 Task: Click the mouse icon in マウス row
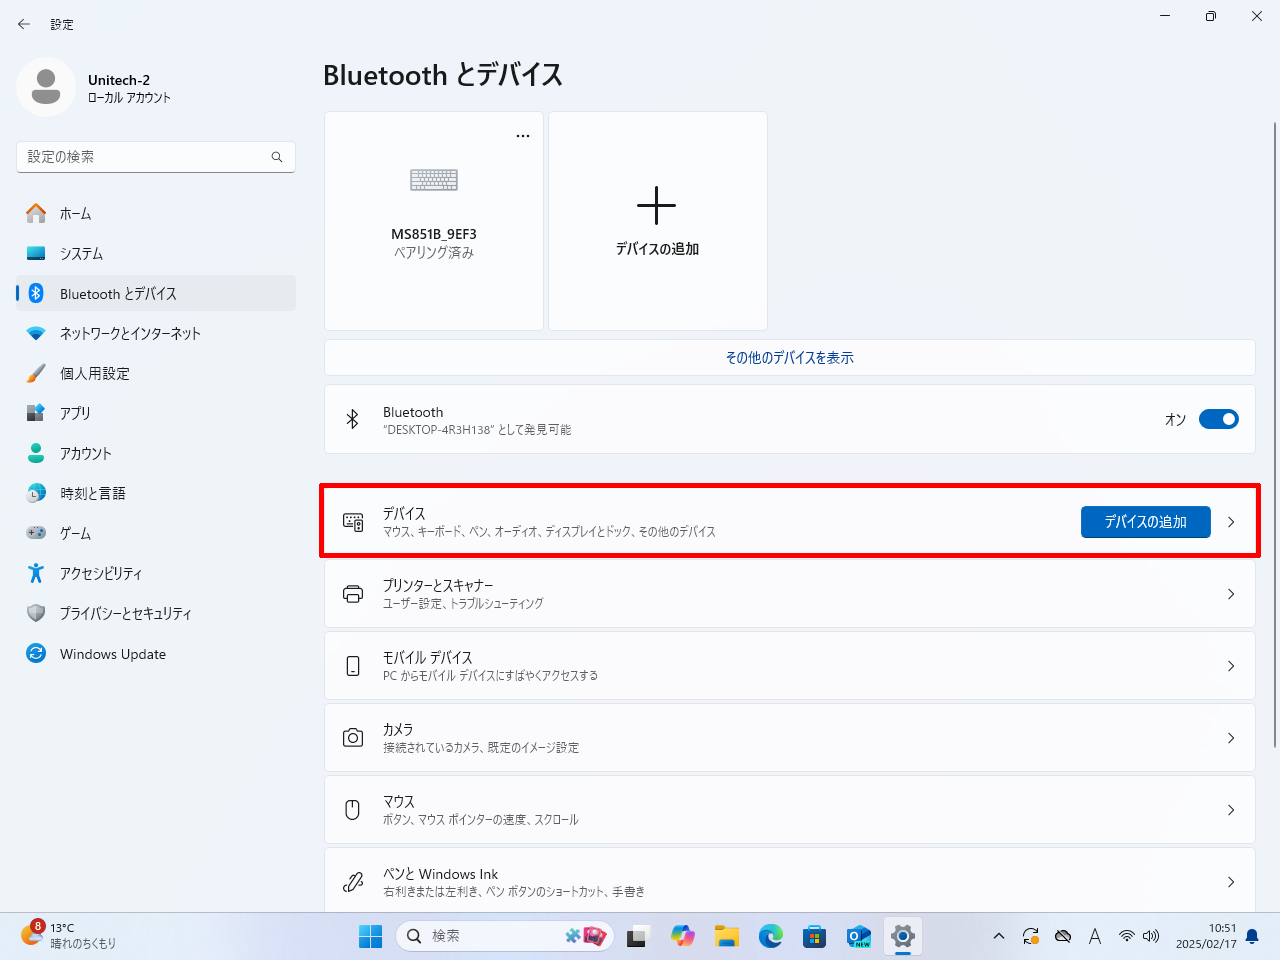(x=352, y=810)
